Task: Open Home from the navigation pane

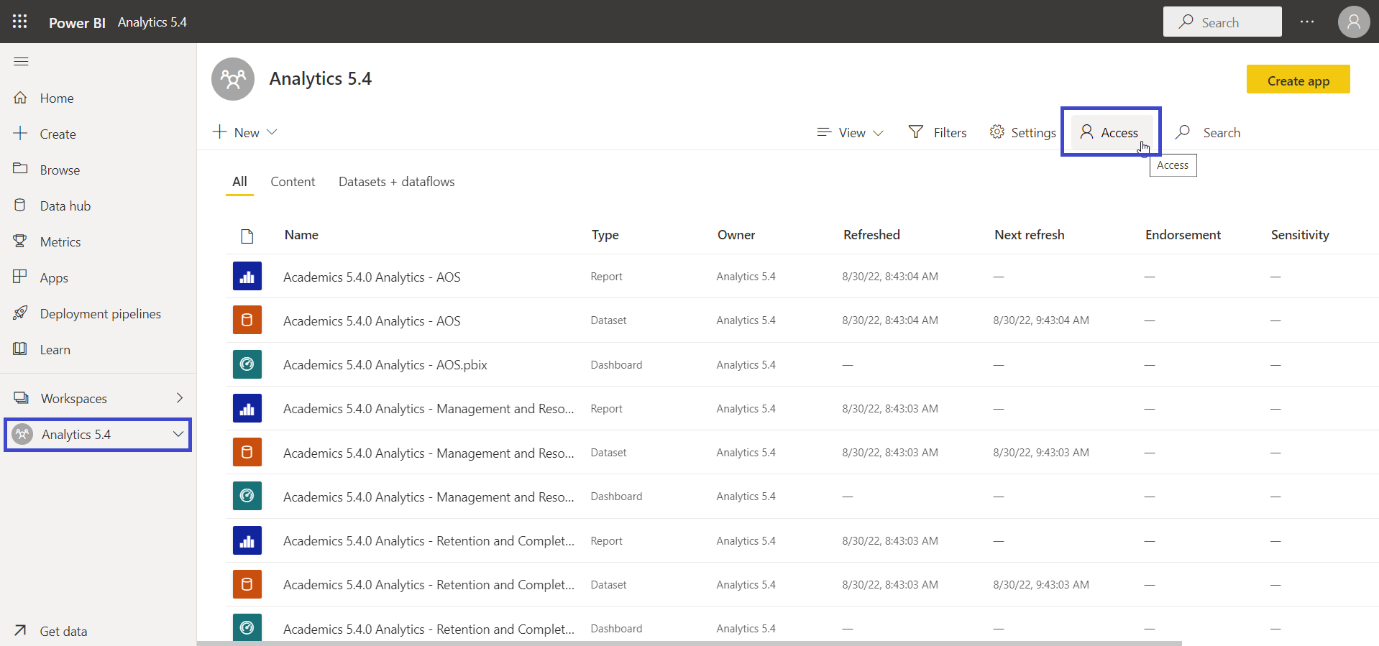Action: click(x=58, y=97)
